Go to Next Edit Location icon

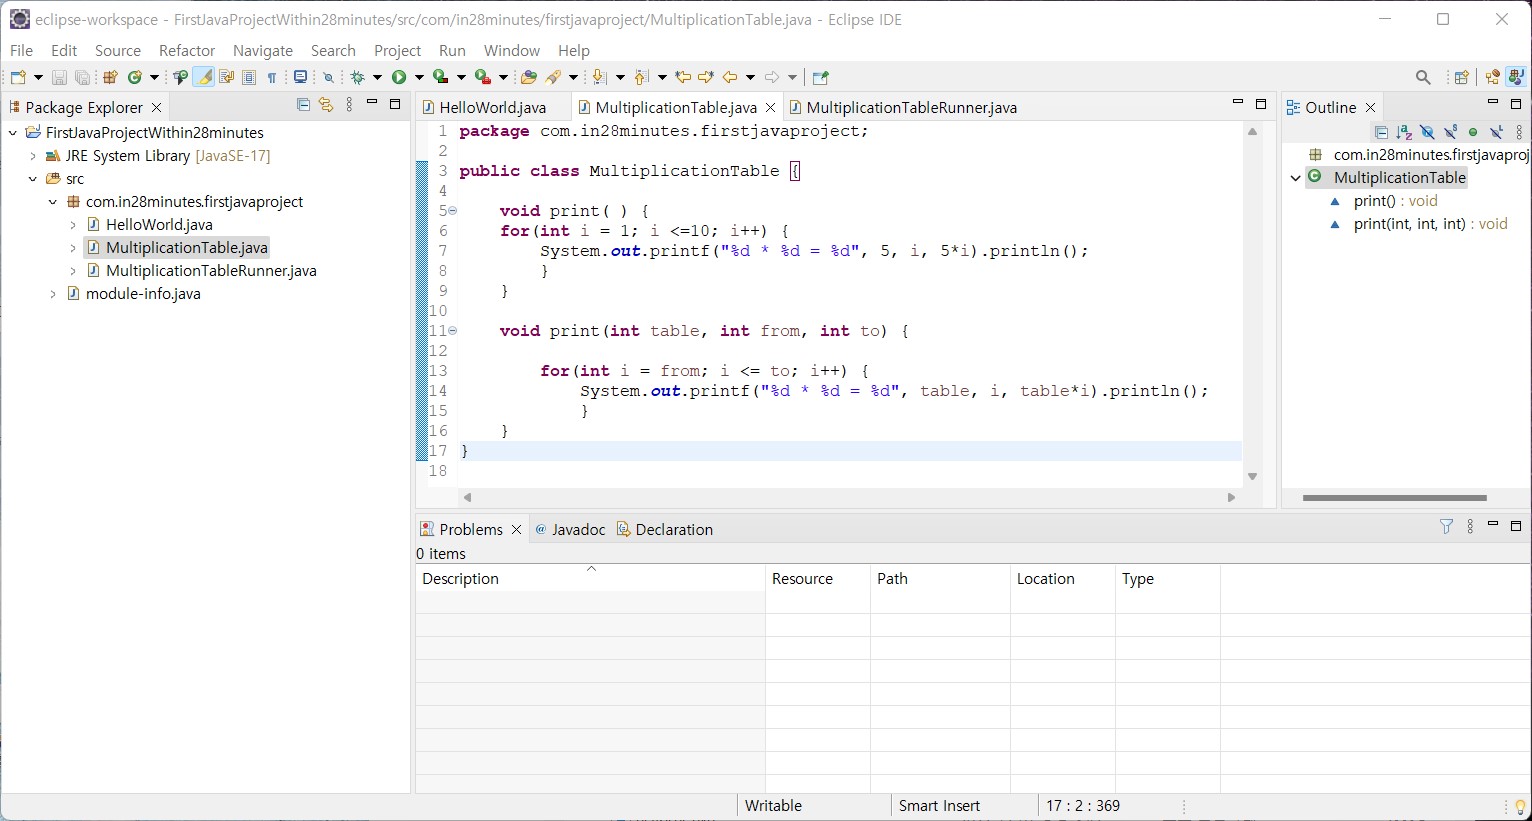(x=706, y=77)
